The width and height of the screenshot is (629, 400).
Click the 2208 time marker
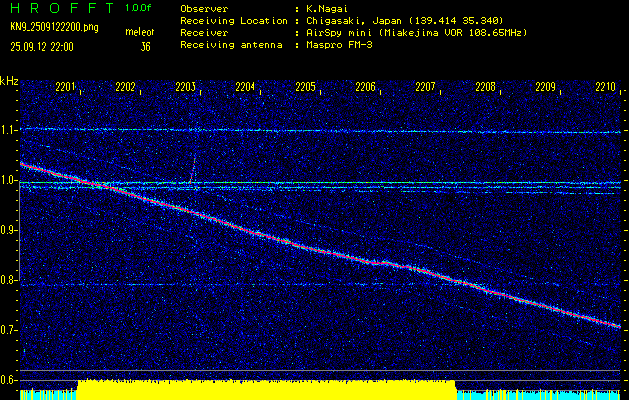[485, 87]
